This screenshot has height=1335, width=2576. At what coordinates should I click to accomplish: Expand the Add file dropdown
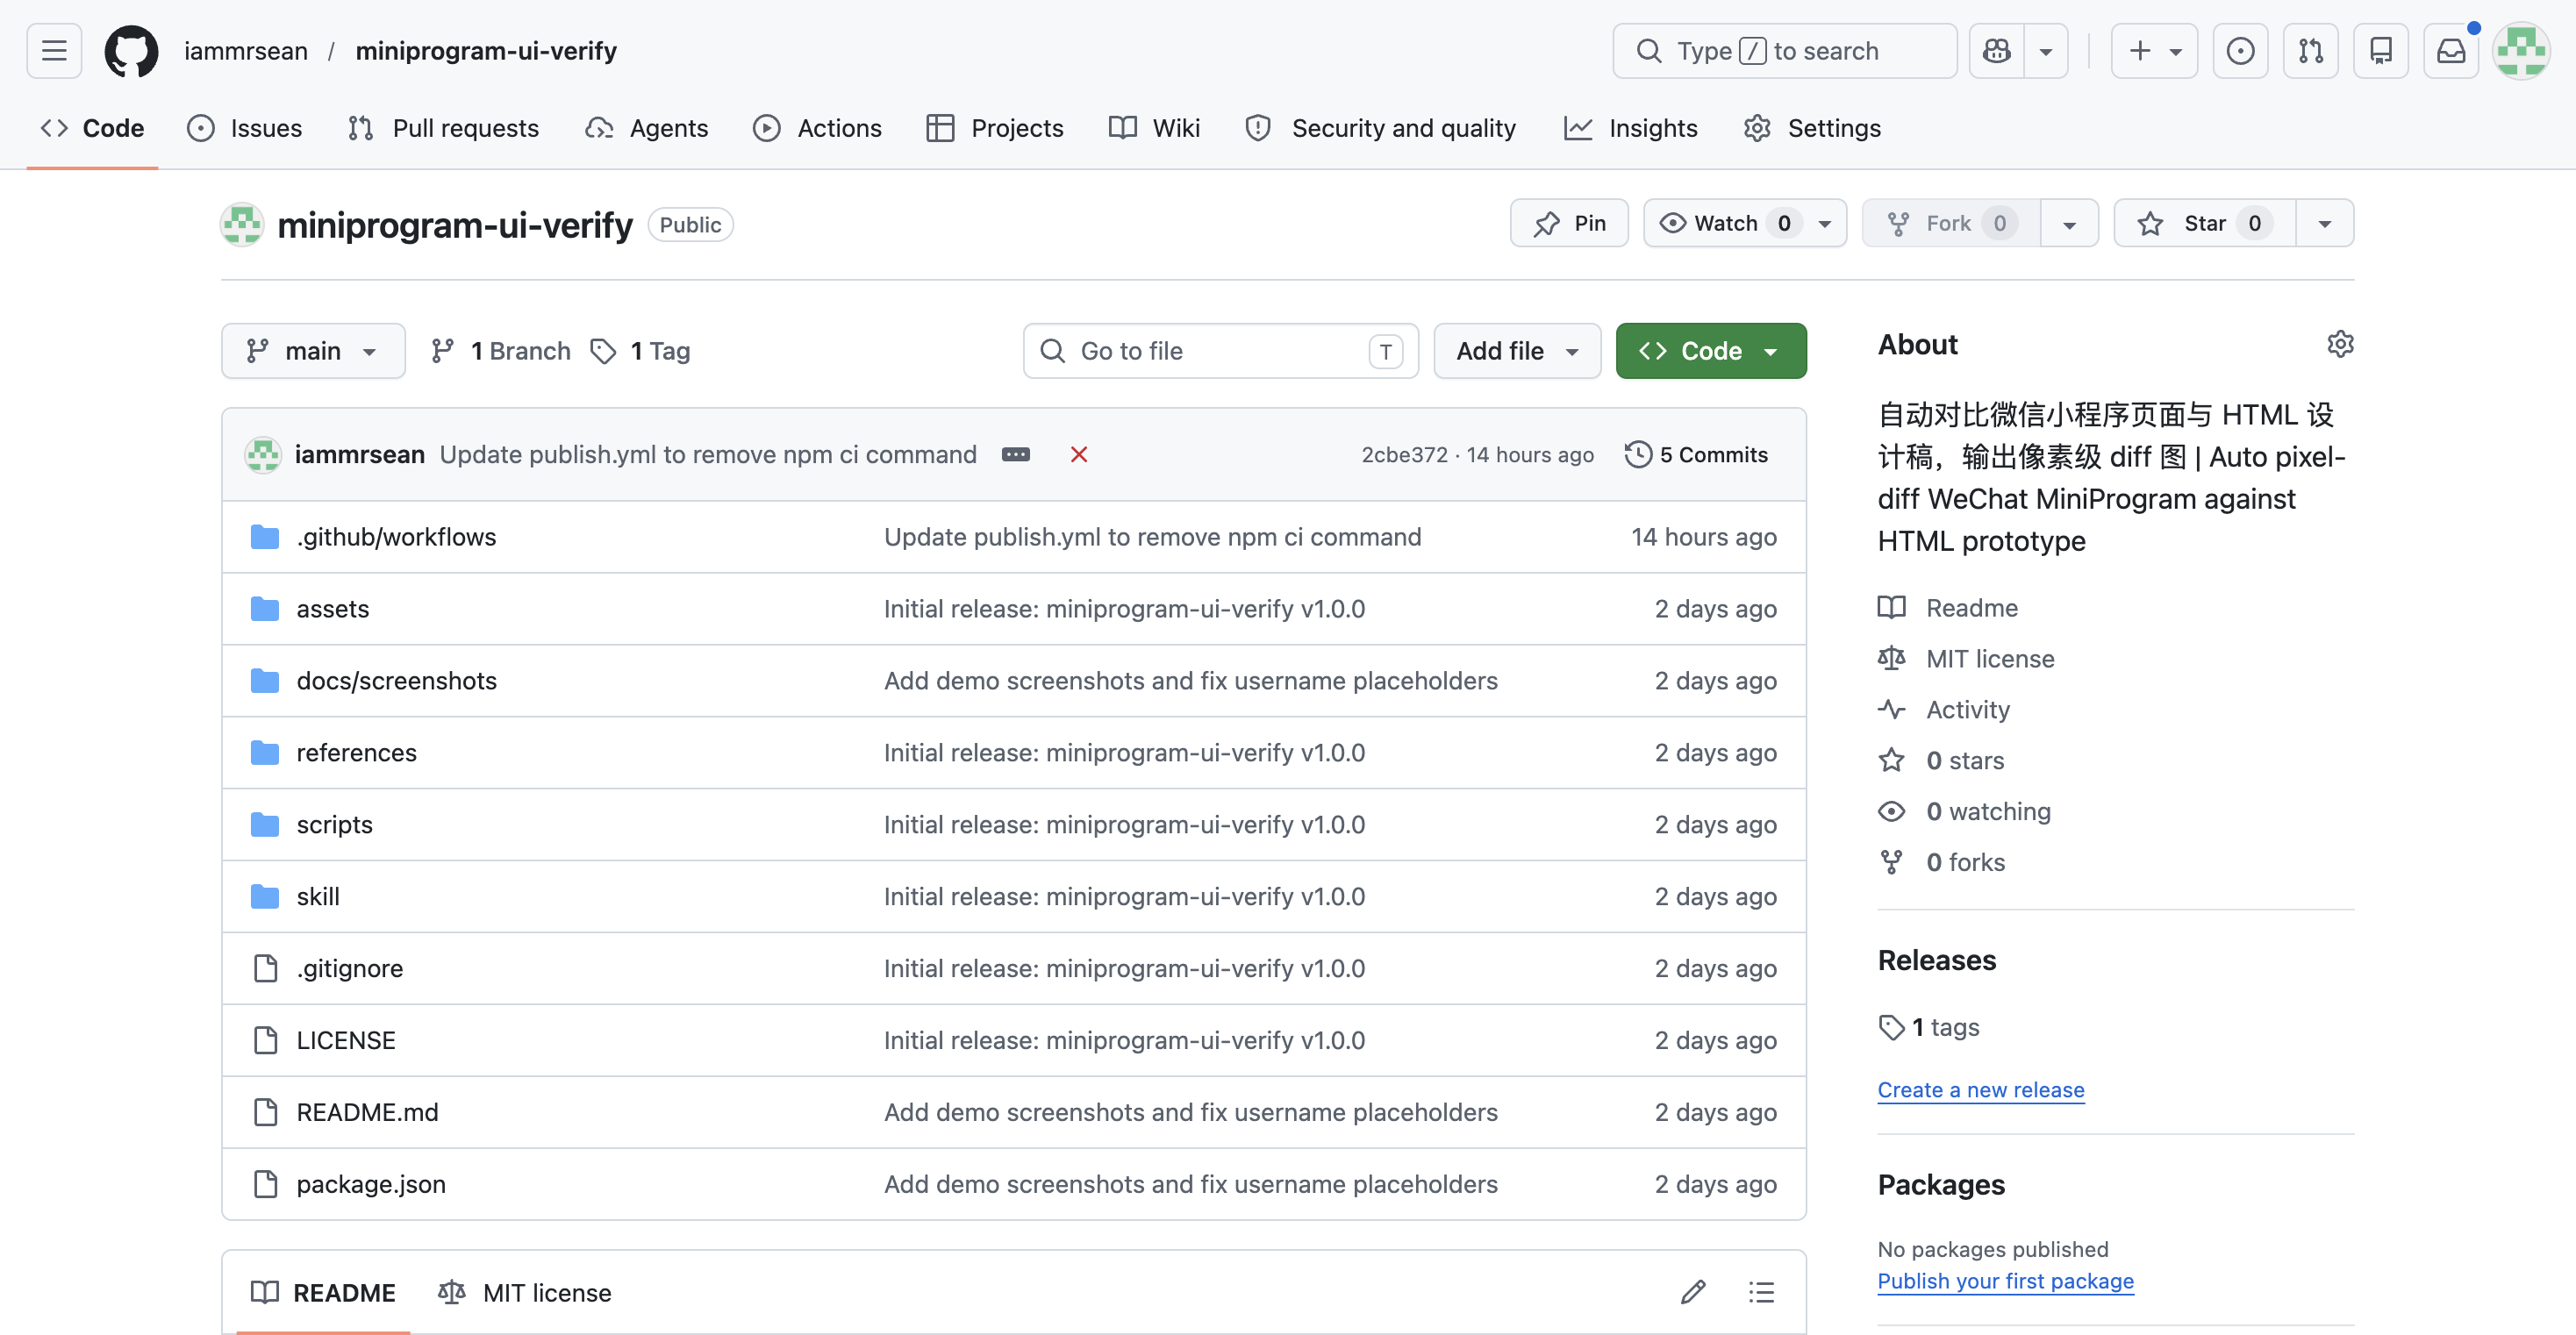[x=1517, y=351]
